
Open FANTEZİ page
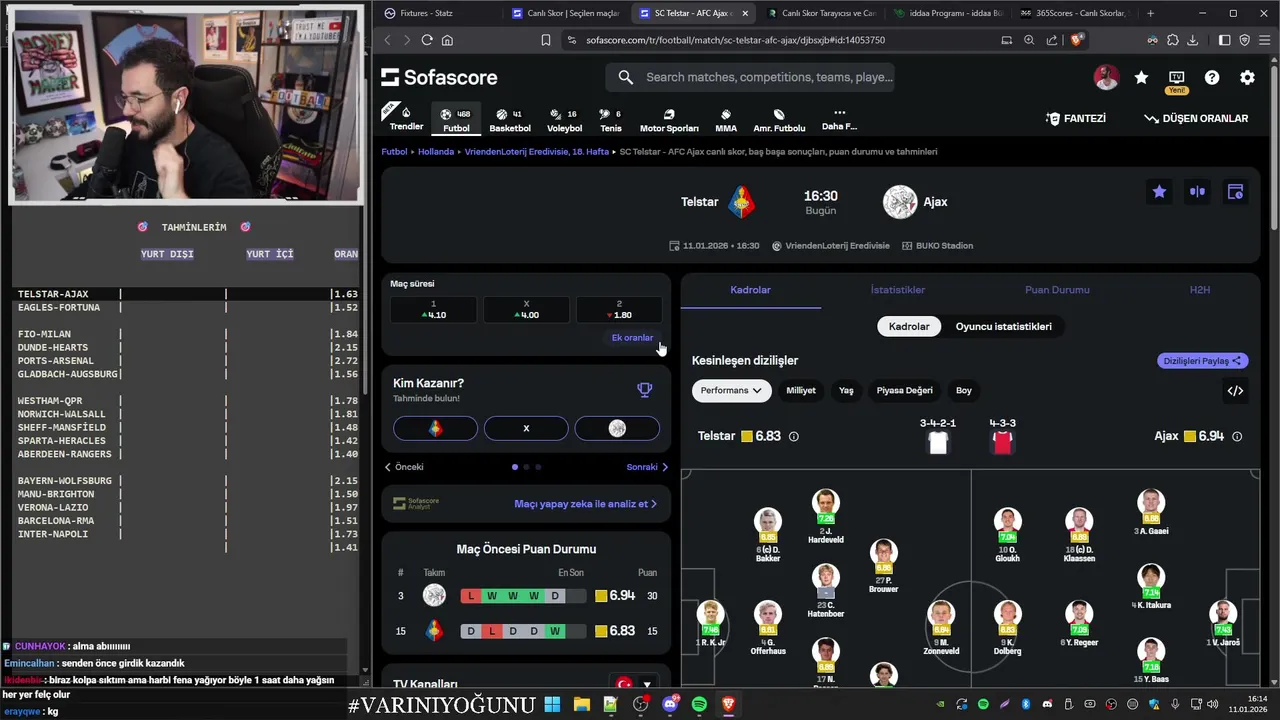(1076, 118)
